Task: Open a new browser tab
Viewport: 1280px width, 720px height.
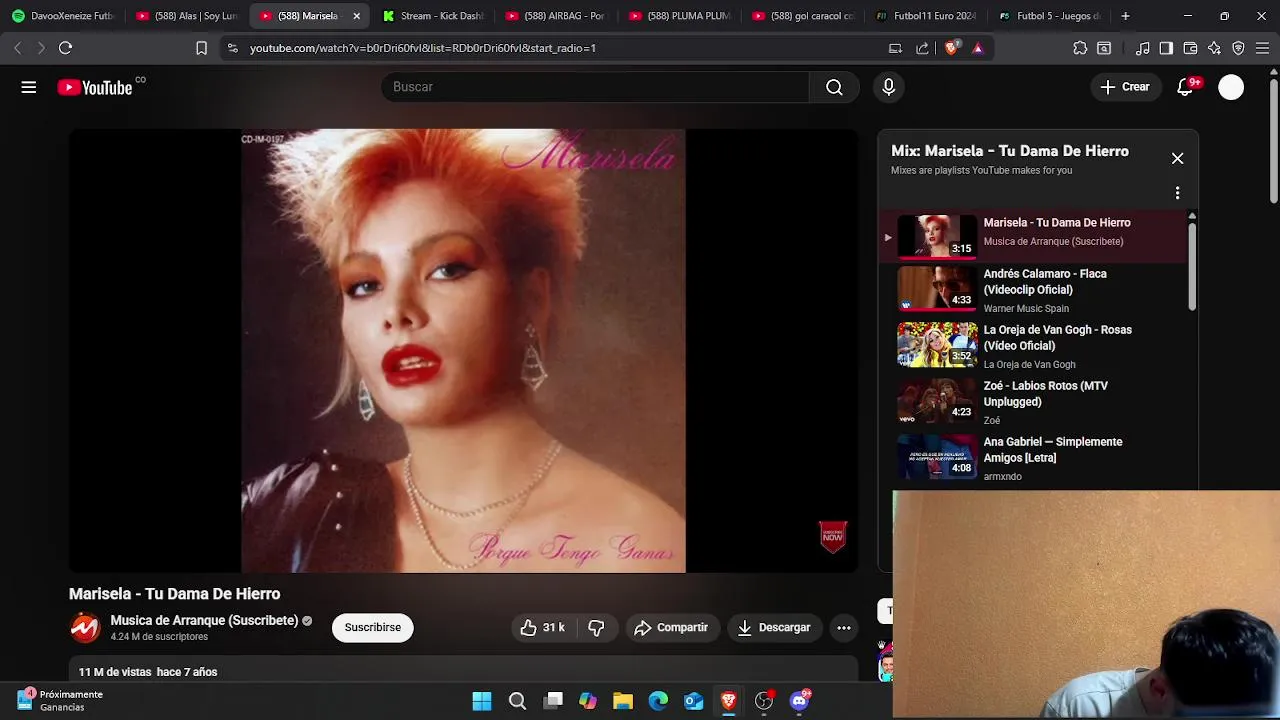Action: [1125, 16]
